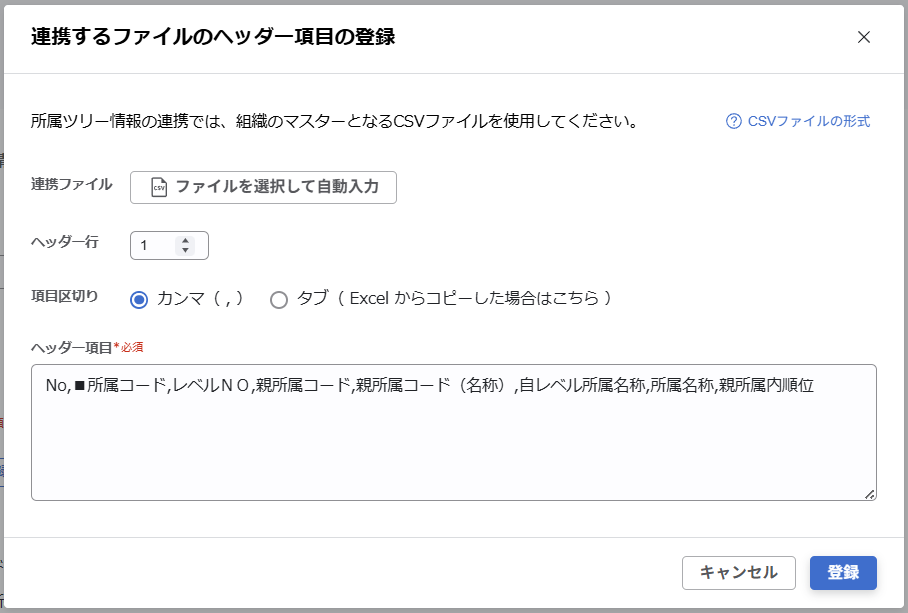Click ヘッダー行 label

(x=64, y=242)
